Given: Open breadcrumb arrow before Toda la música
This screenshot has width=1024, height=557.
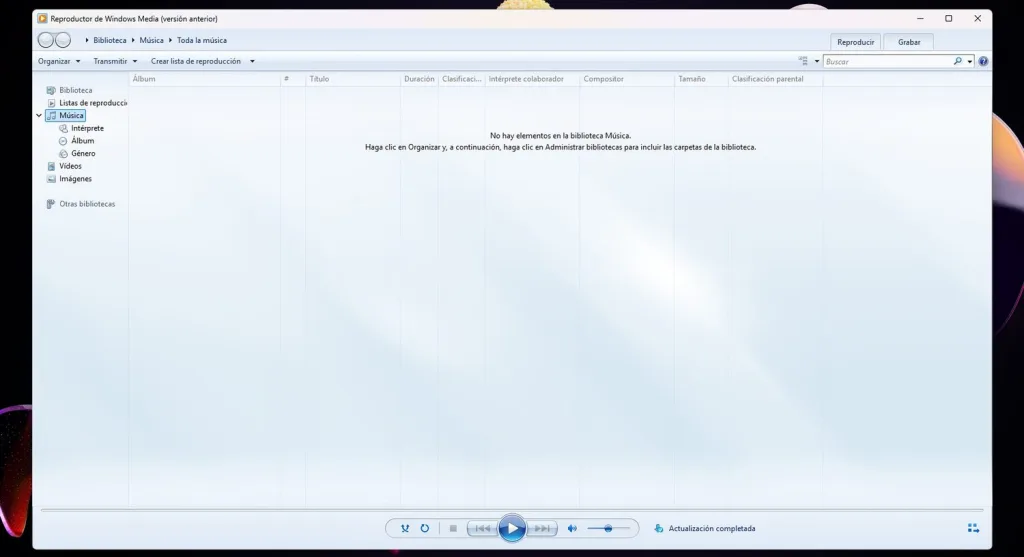Looking at the screenshot, I should pos(170,40).
